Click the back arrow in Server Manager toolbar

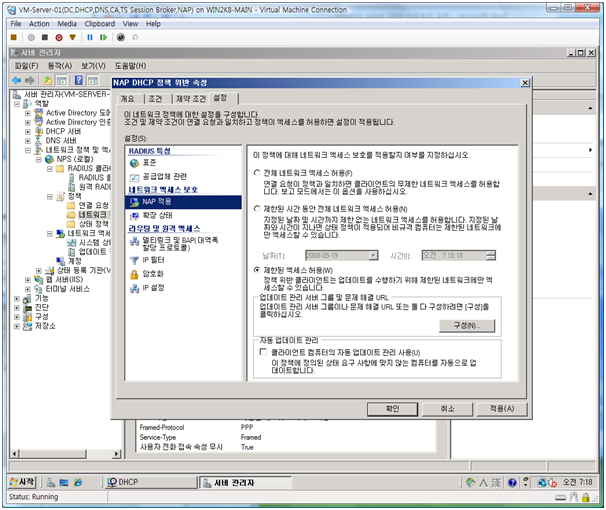(x=16, y=80)
